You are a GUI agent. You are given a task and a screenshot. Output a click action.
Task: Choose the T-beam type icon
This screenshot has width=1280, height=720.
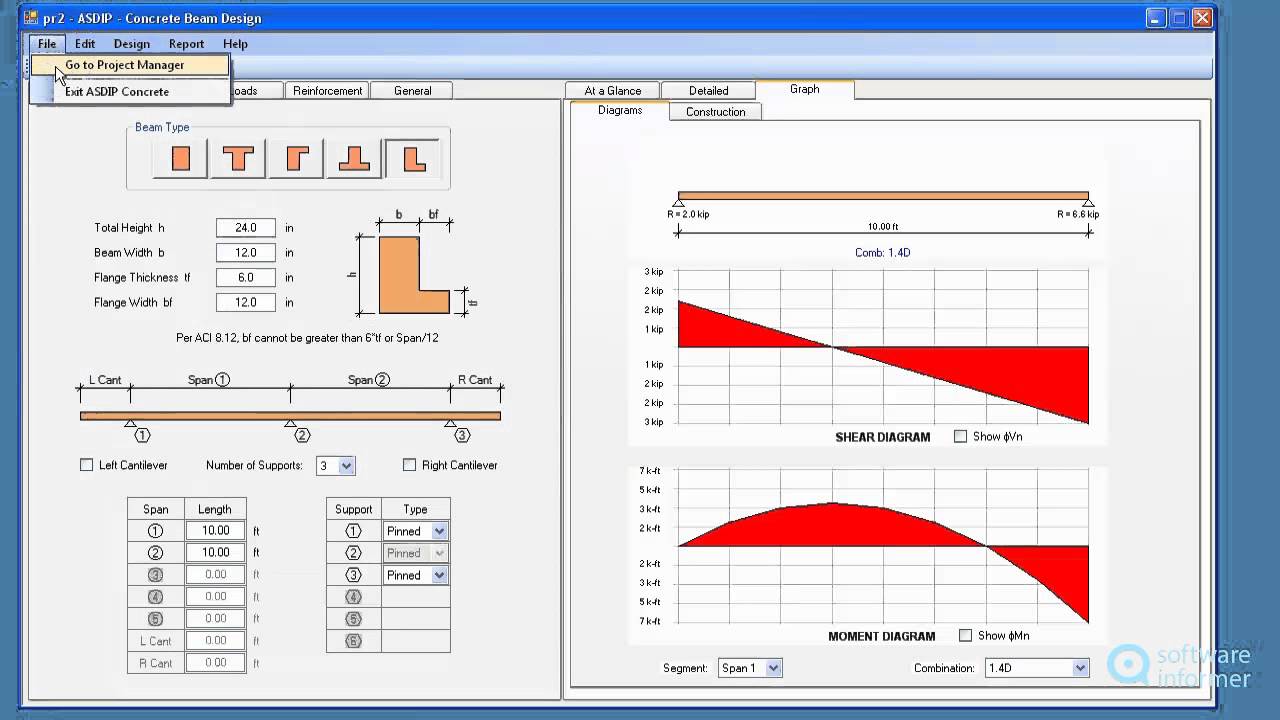coord(238,158)
